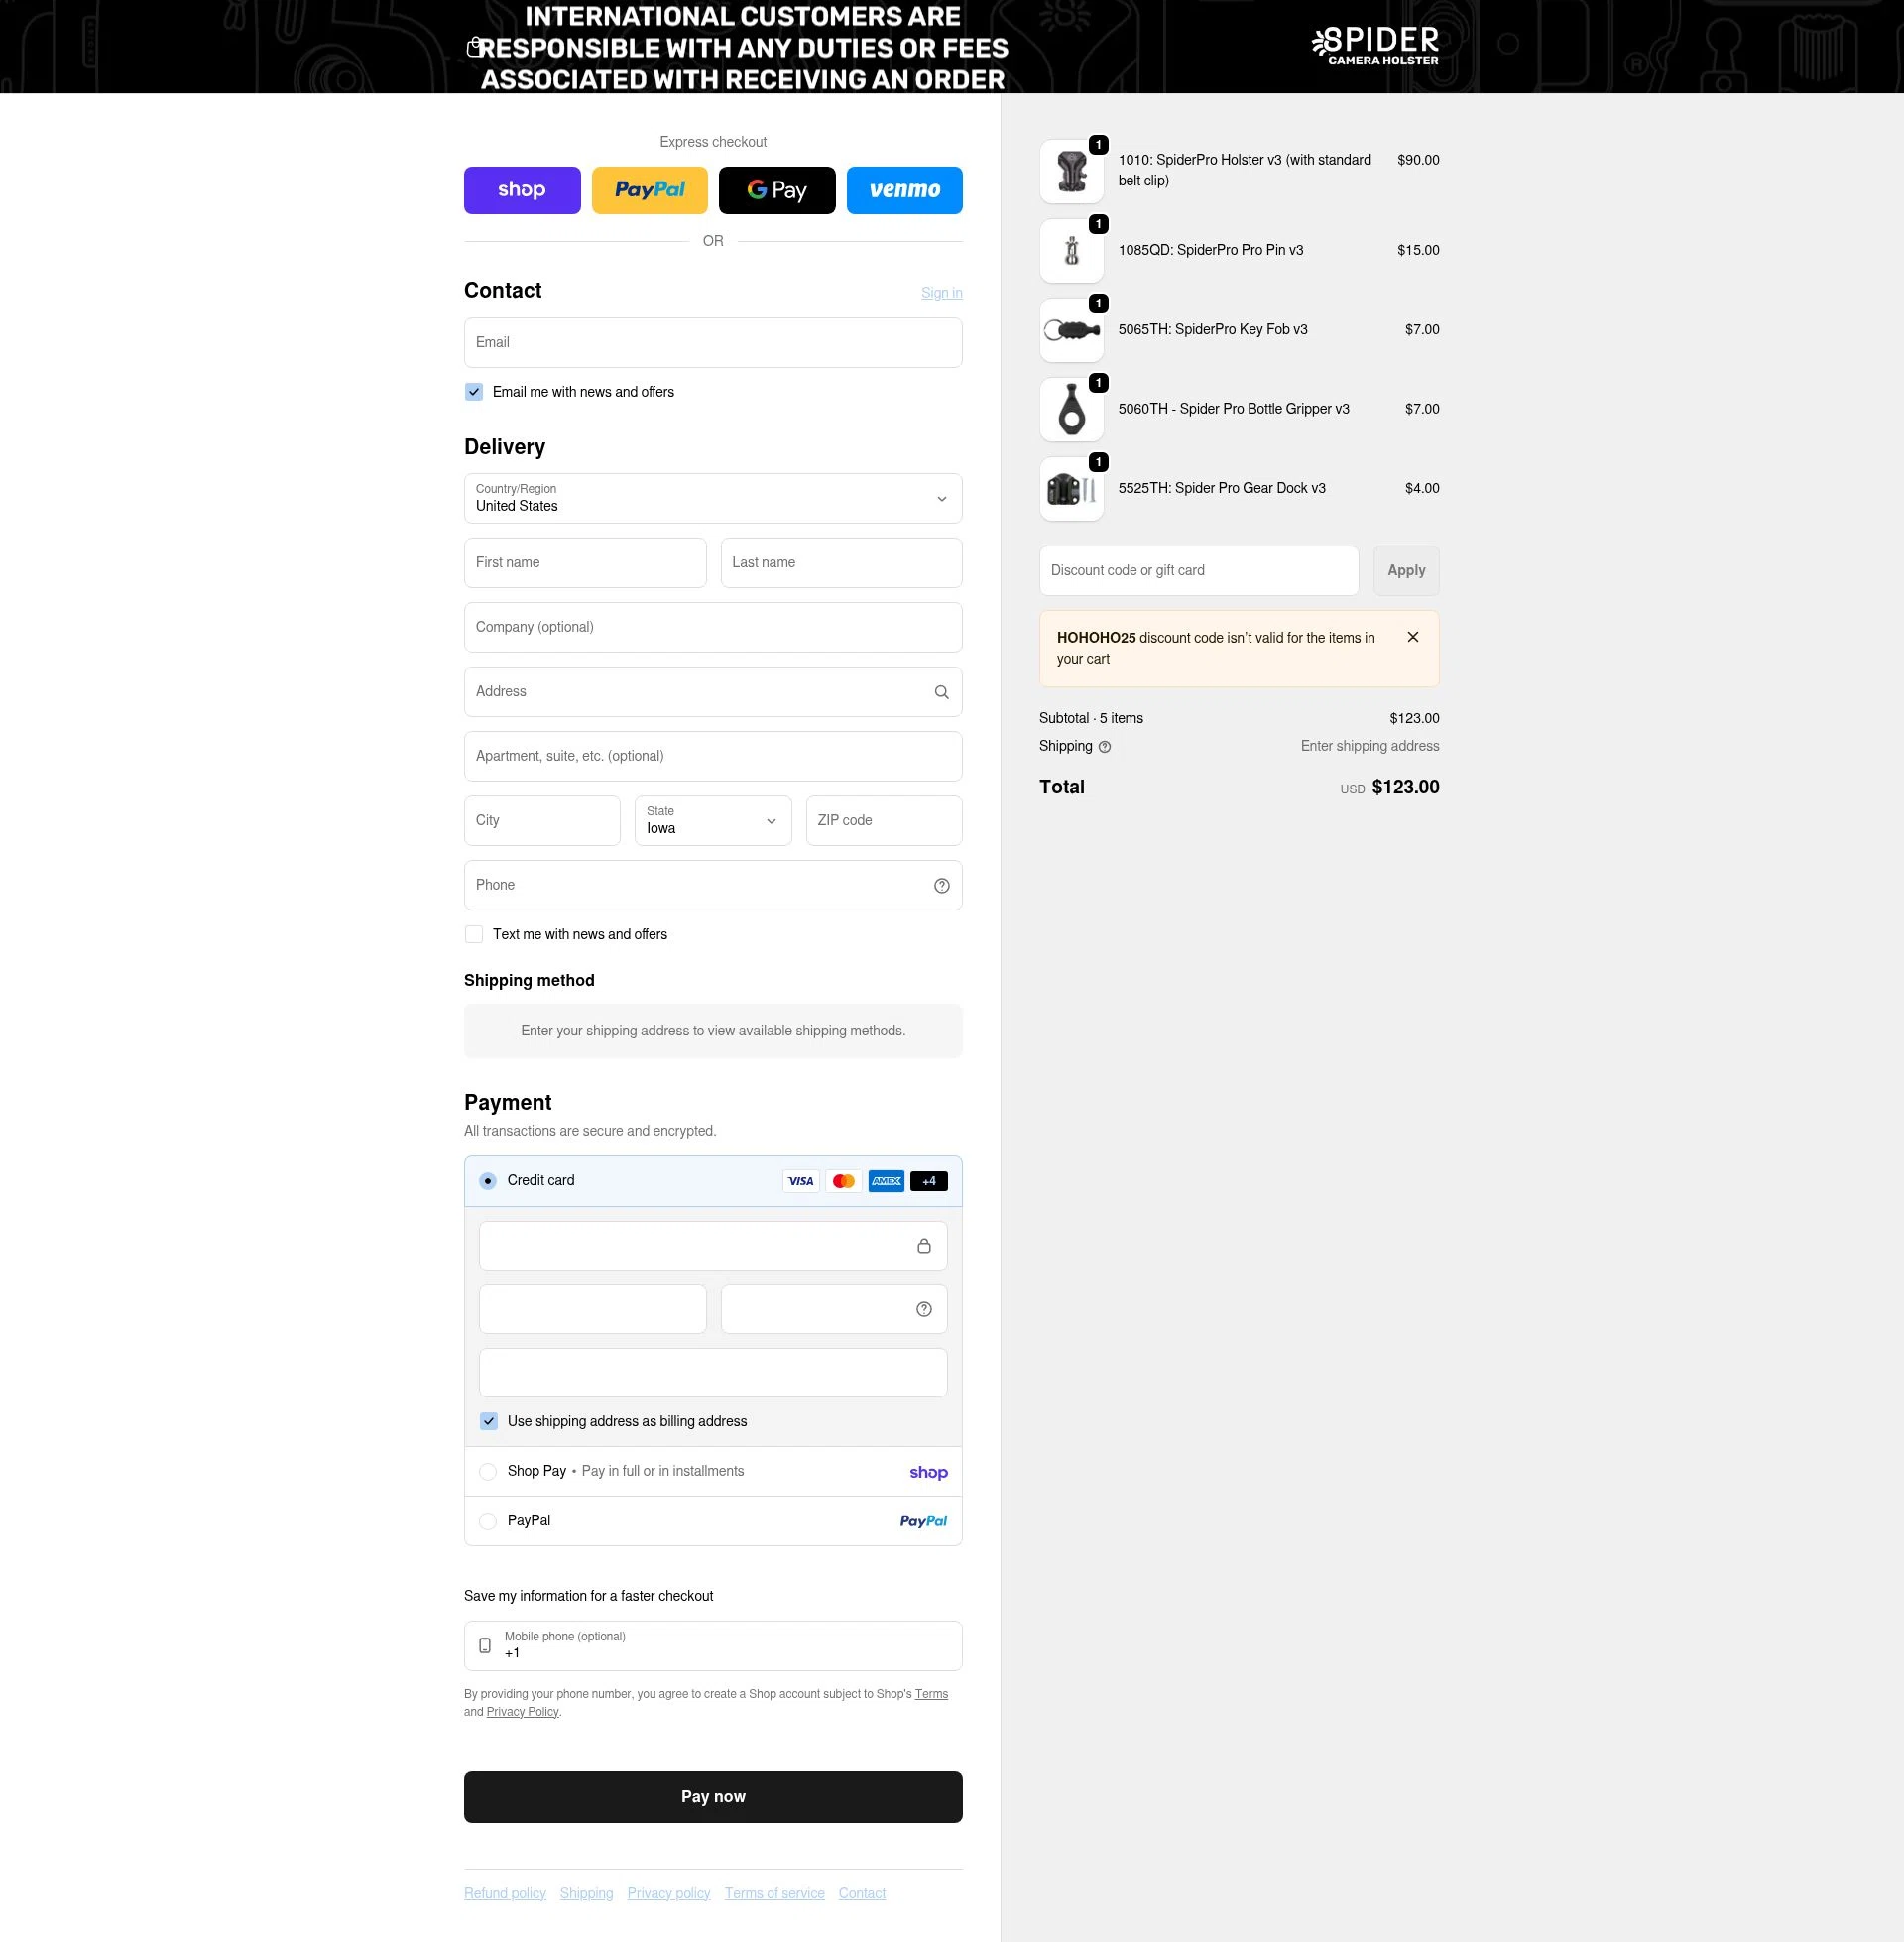
Task: Pay using the PayPal express checkout button
Action: [649, 190]
